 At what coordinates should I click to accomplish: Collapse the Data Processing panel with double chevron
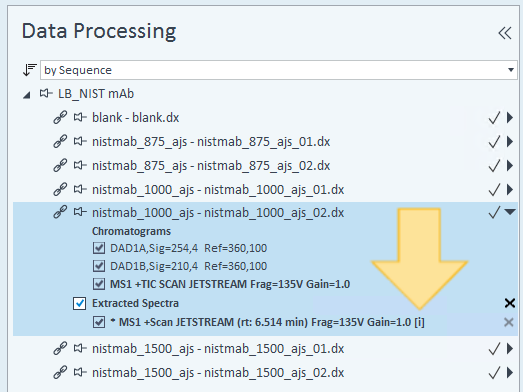[x=505, y=33]
